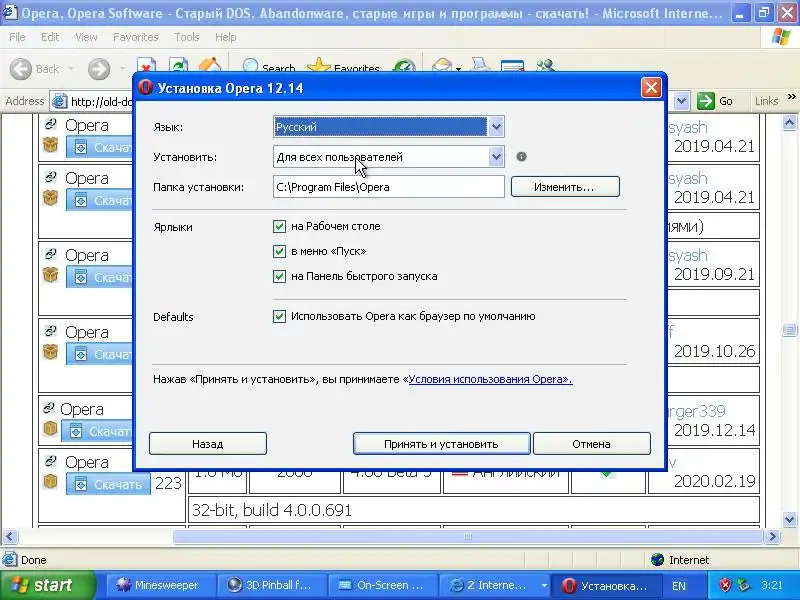Click the Internet zone globe in status bar
This screenshot has width=800, height=600.
658,560
